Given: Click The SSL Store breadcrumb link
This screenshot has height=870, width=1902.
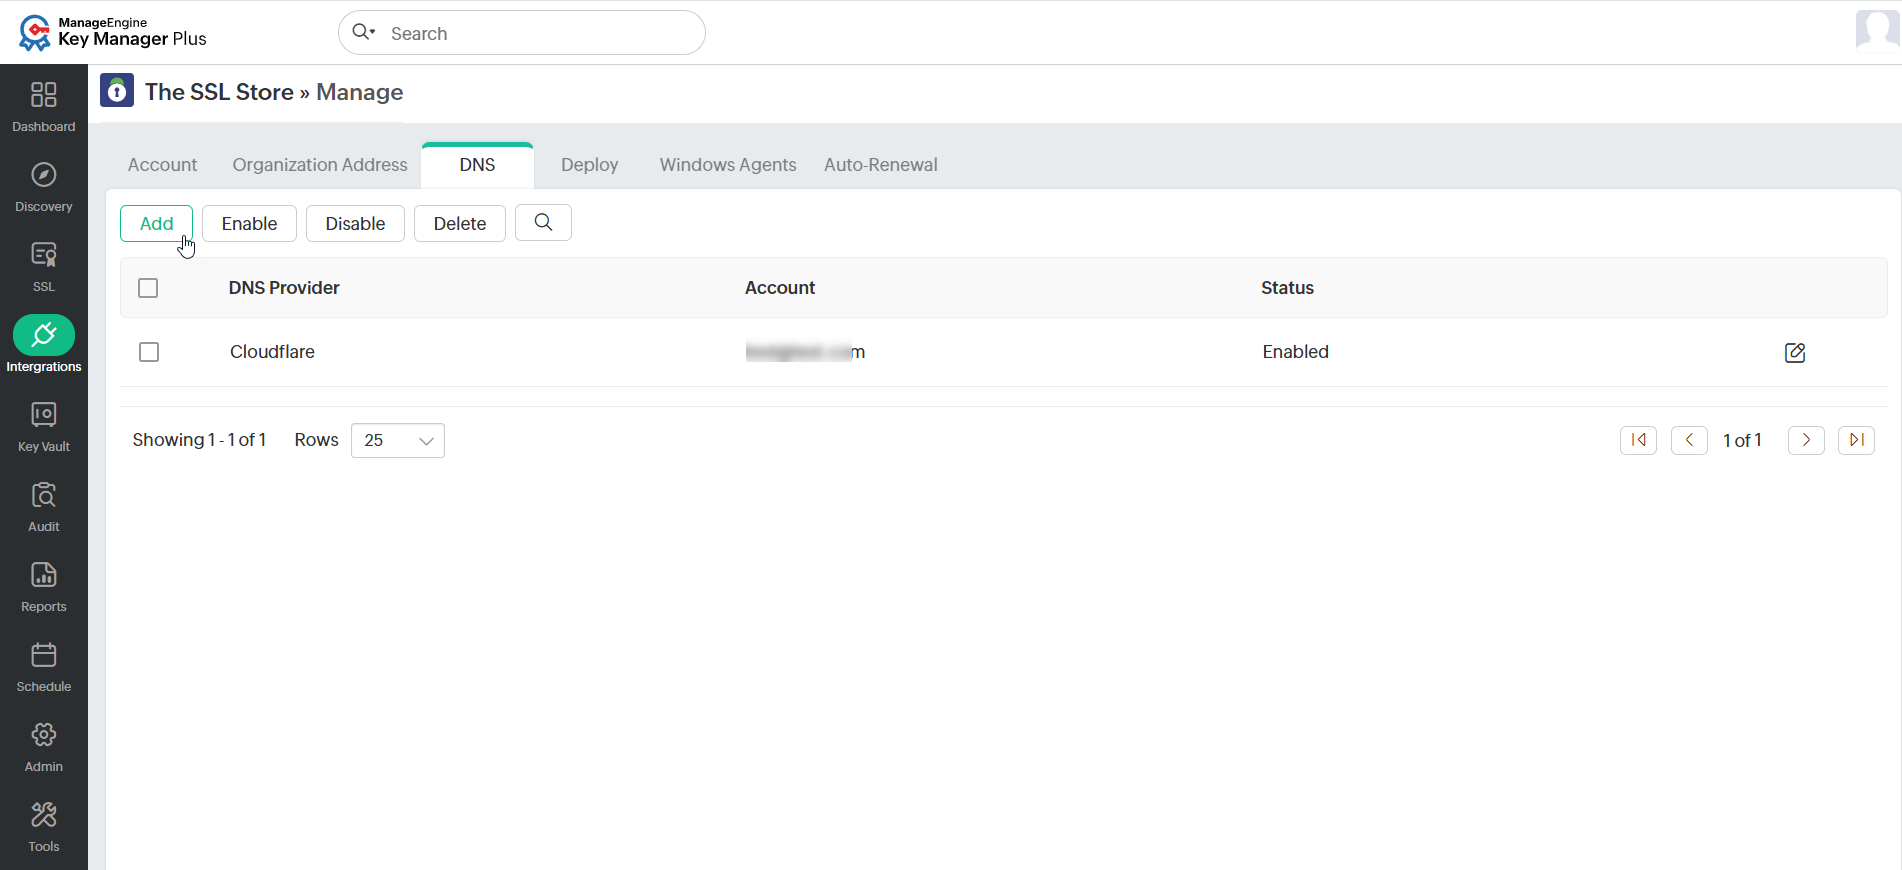Looking at the screenshot, I should pyautogui.click(x=219, y=92).
